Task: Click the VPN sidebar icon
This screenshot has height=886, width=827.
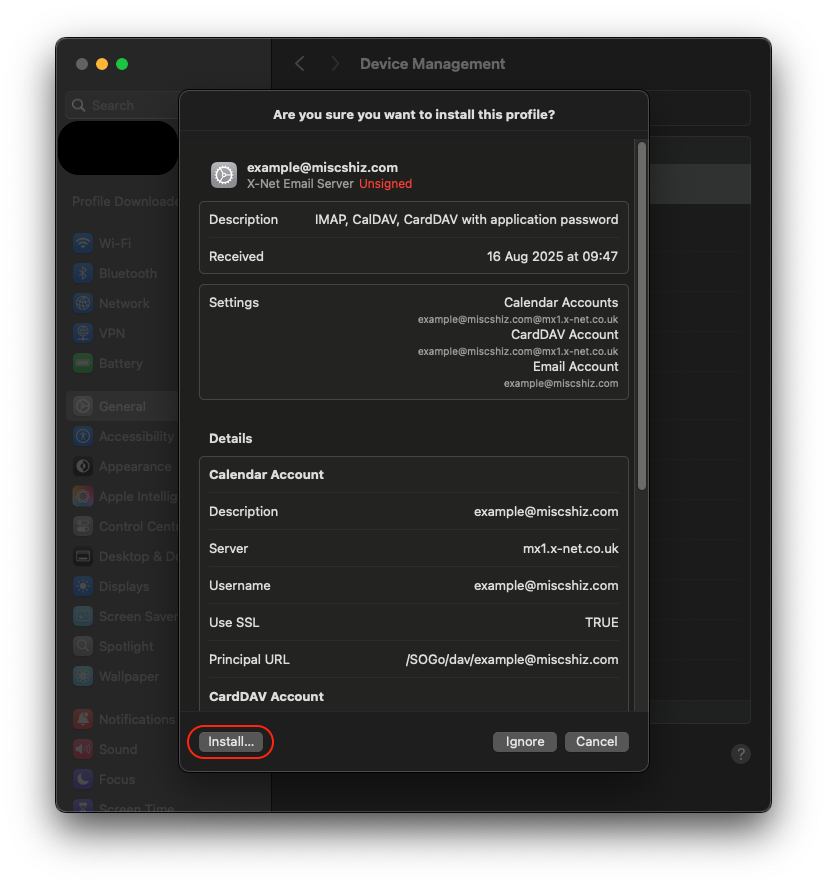Action: pos(82,333)
